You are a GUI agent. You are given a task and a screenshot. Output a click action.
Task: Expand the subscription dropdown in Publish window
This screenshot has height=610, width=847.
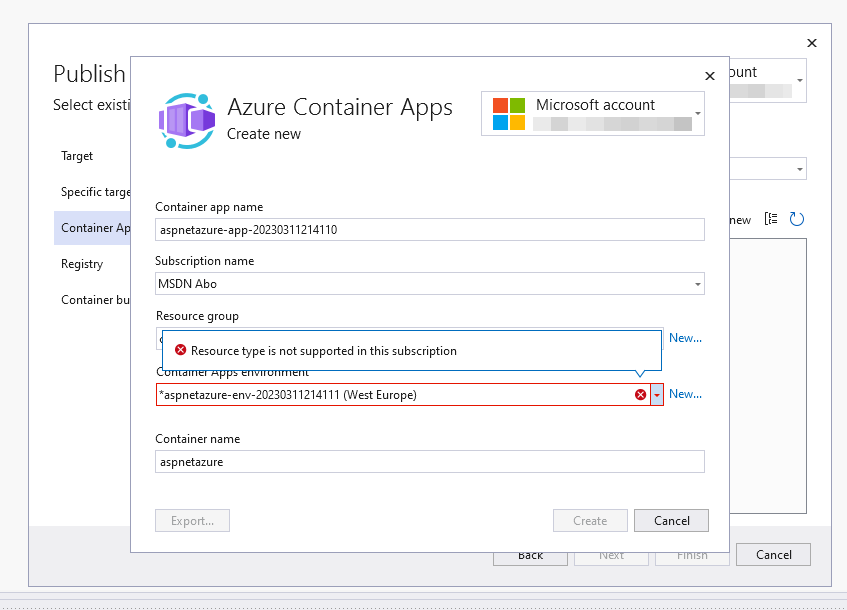click(x=799, y=169)
